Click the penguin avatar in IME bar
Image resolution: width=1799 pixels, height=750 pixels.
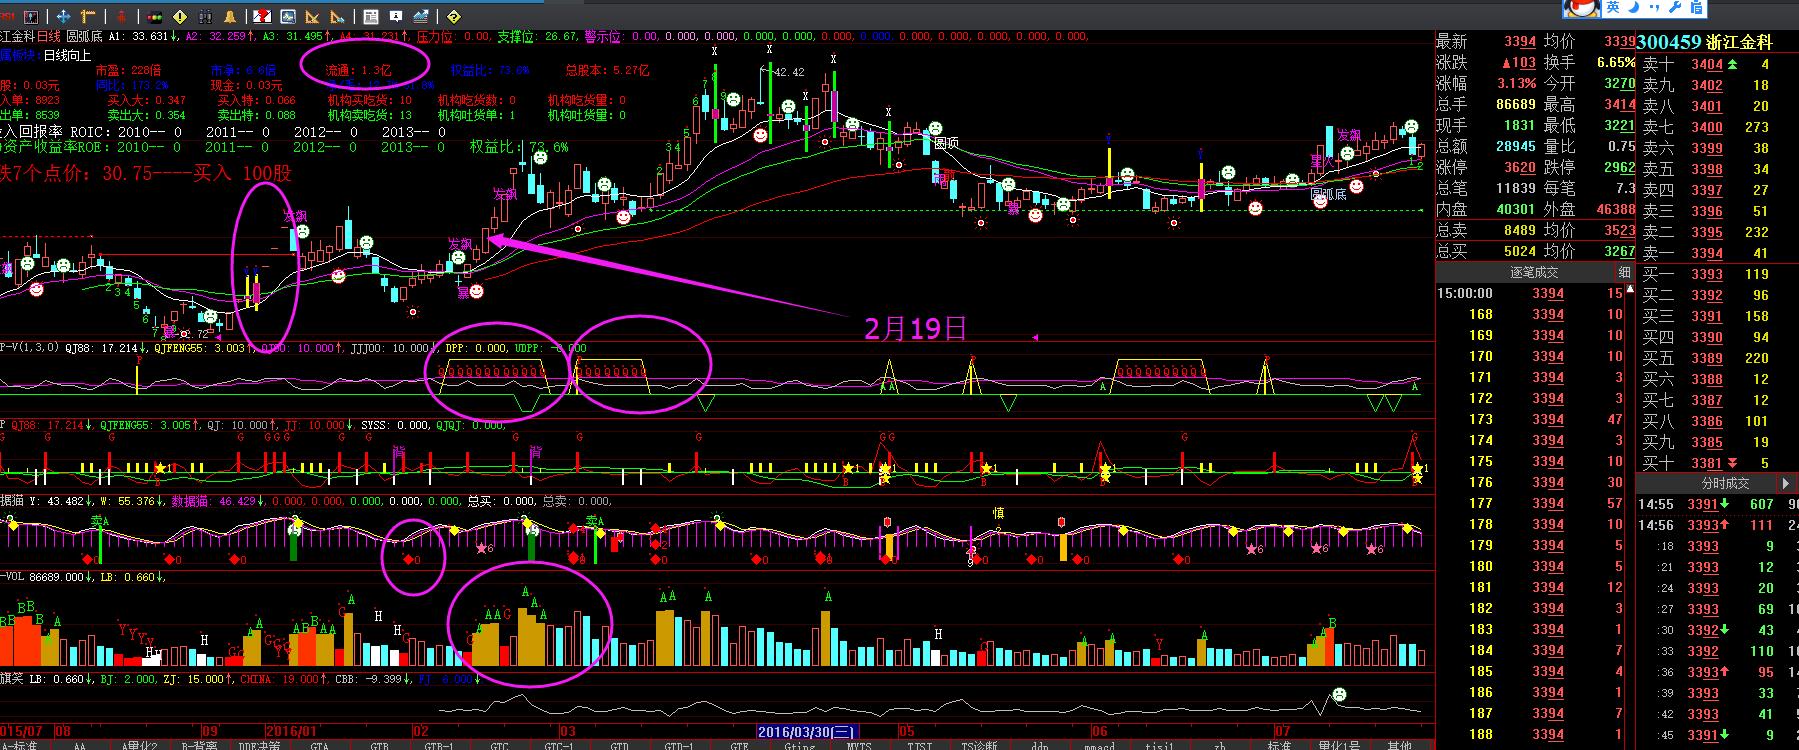point(1582,8)
